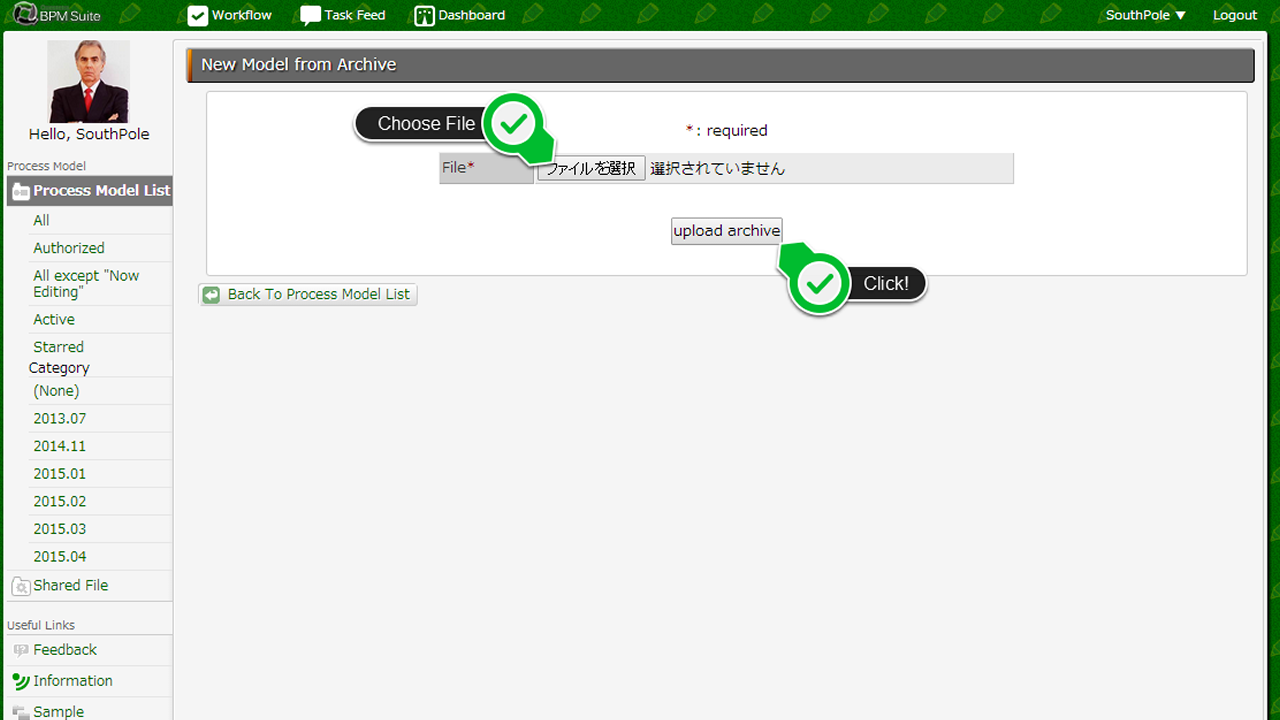1280x720 pixels.
Task: Click the Workflow checkmark icon
Action: [198, 15]
